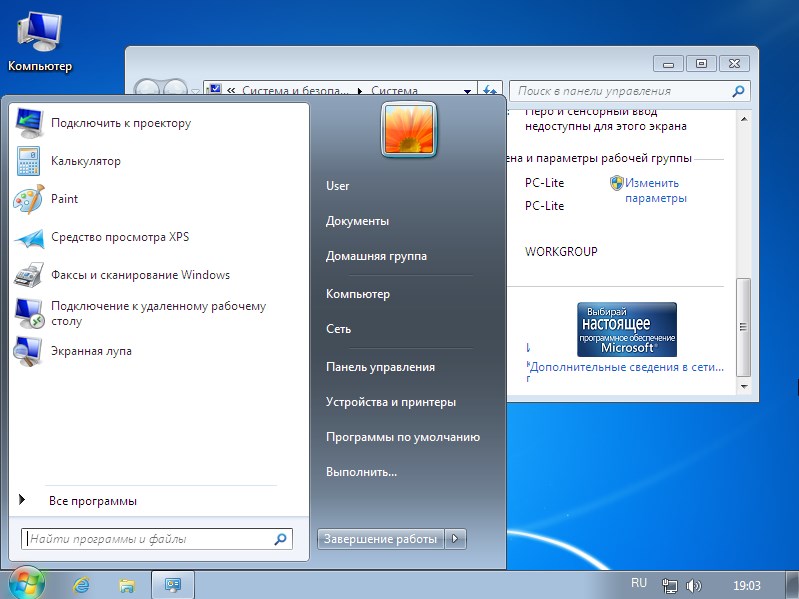The width and height of the screenshot is (799, 599).
Task: Expand the arrow after Система и безопасность breadcrumb
Action: coord(360,91)
